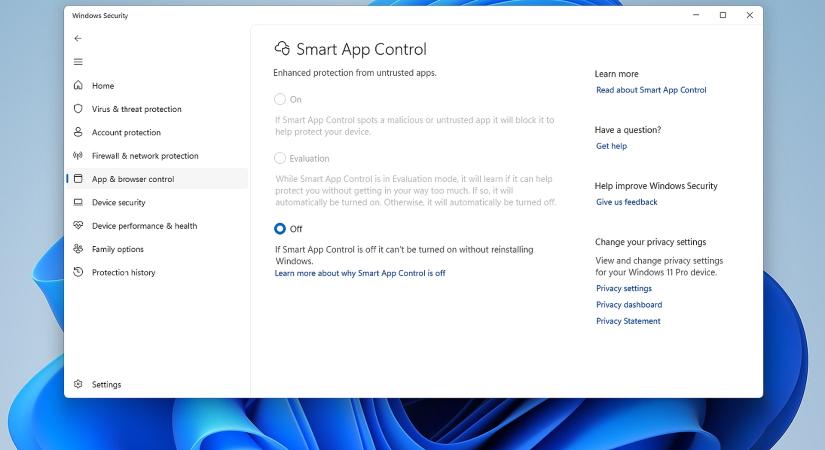Click the back arrow icon
The height and width of the screenshot is (450, 825).
78,38
